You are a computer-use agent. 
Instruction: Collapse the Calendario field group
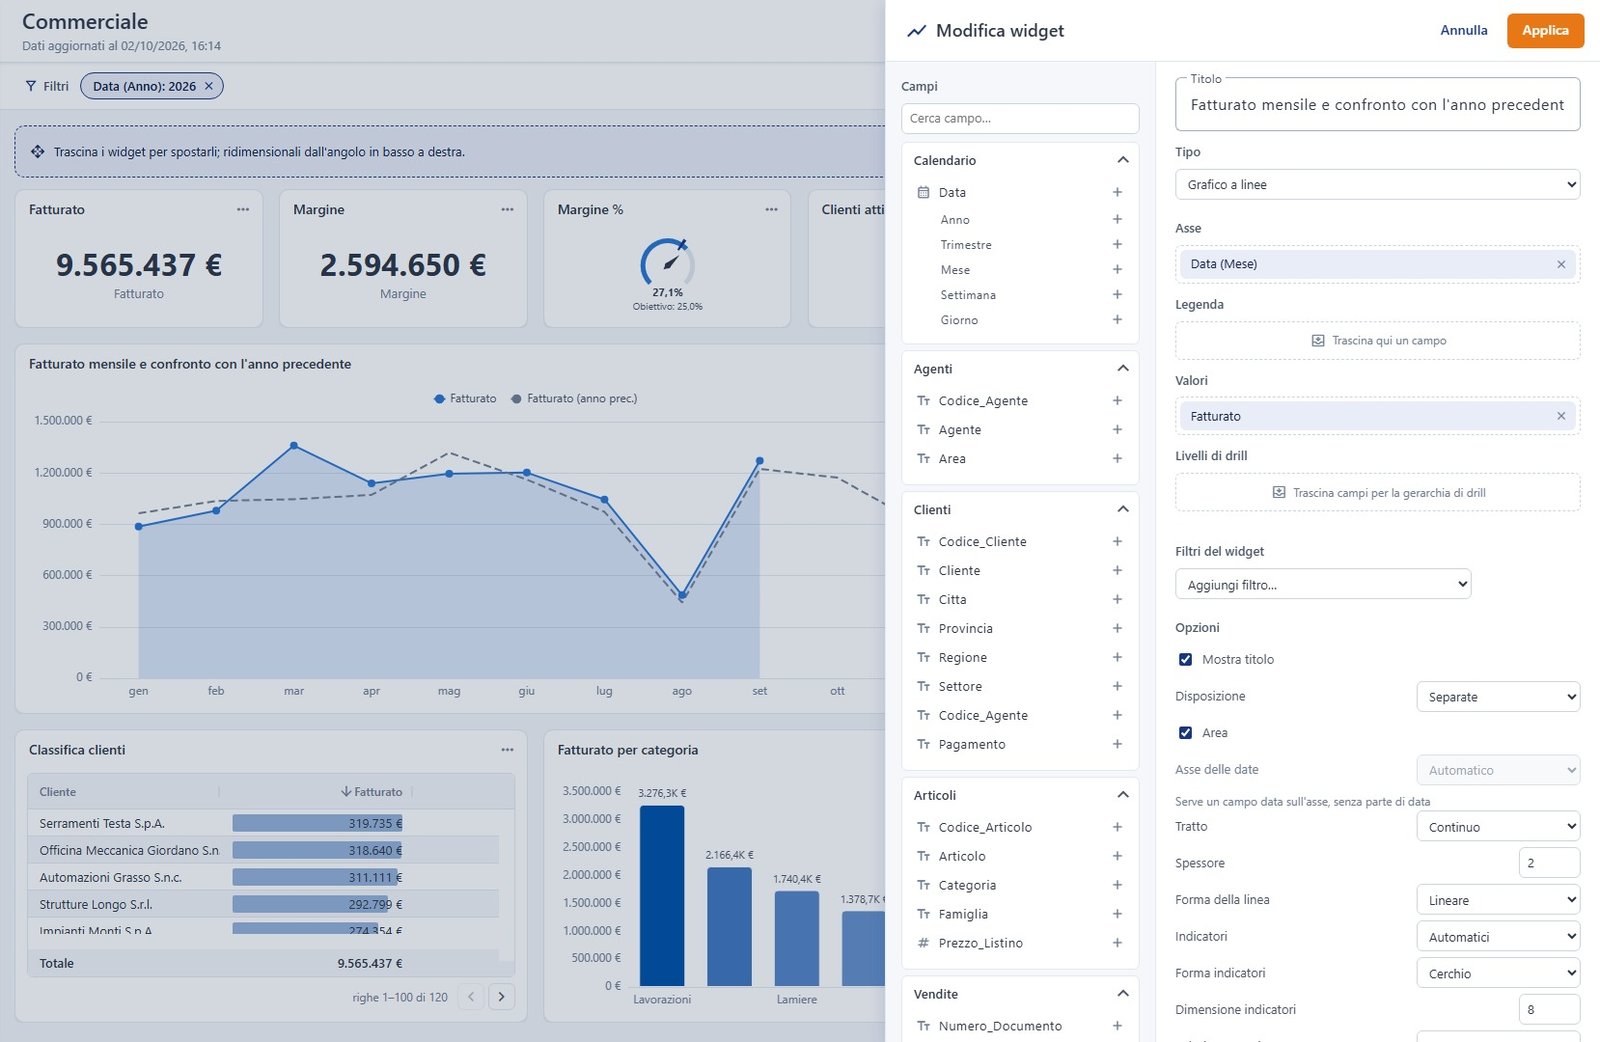coord(1123,160)
